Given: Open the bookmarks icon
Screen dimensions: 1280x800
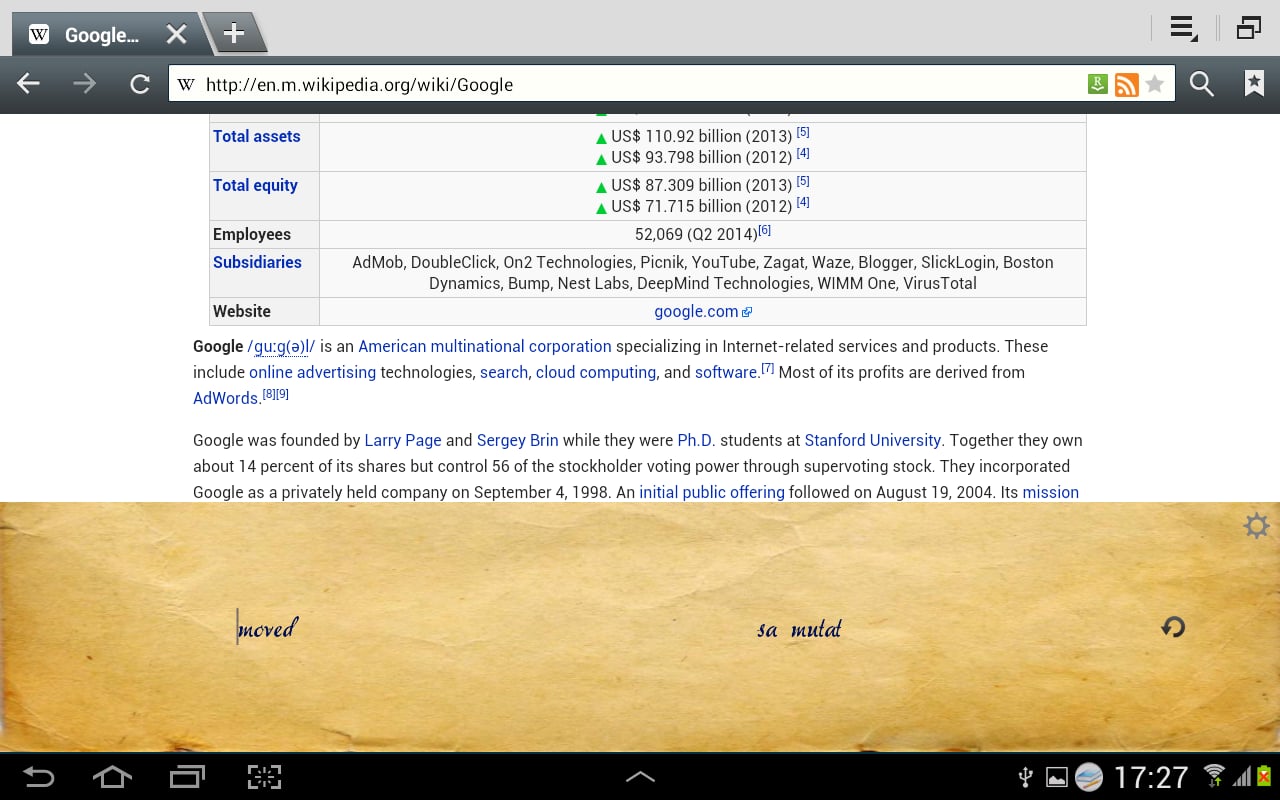Looking at the screenshot, I should 1253,84.
